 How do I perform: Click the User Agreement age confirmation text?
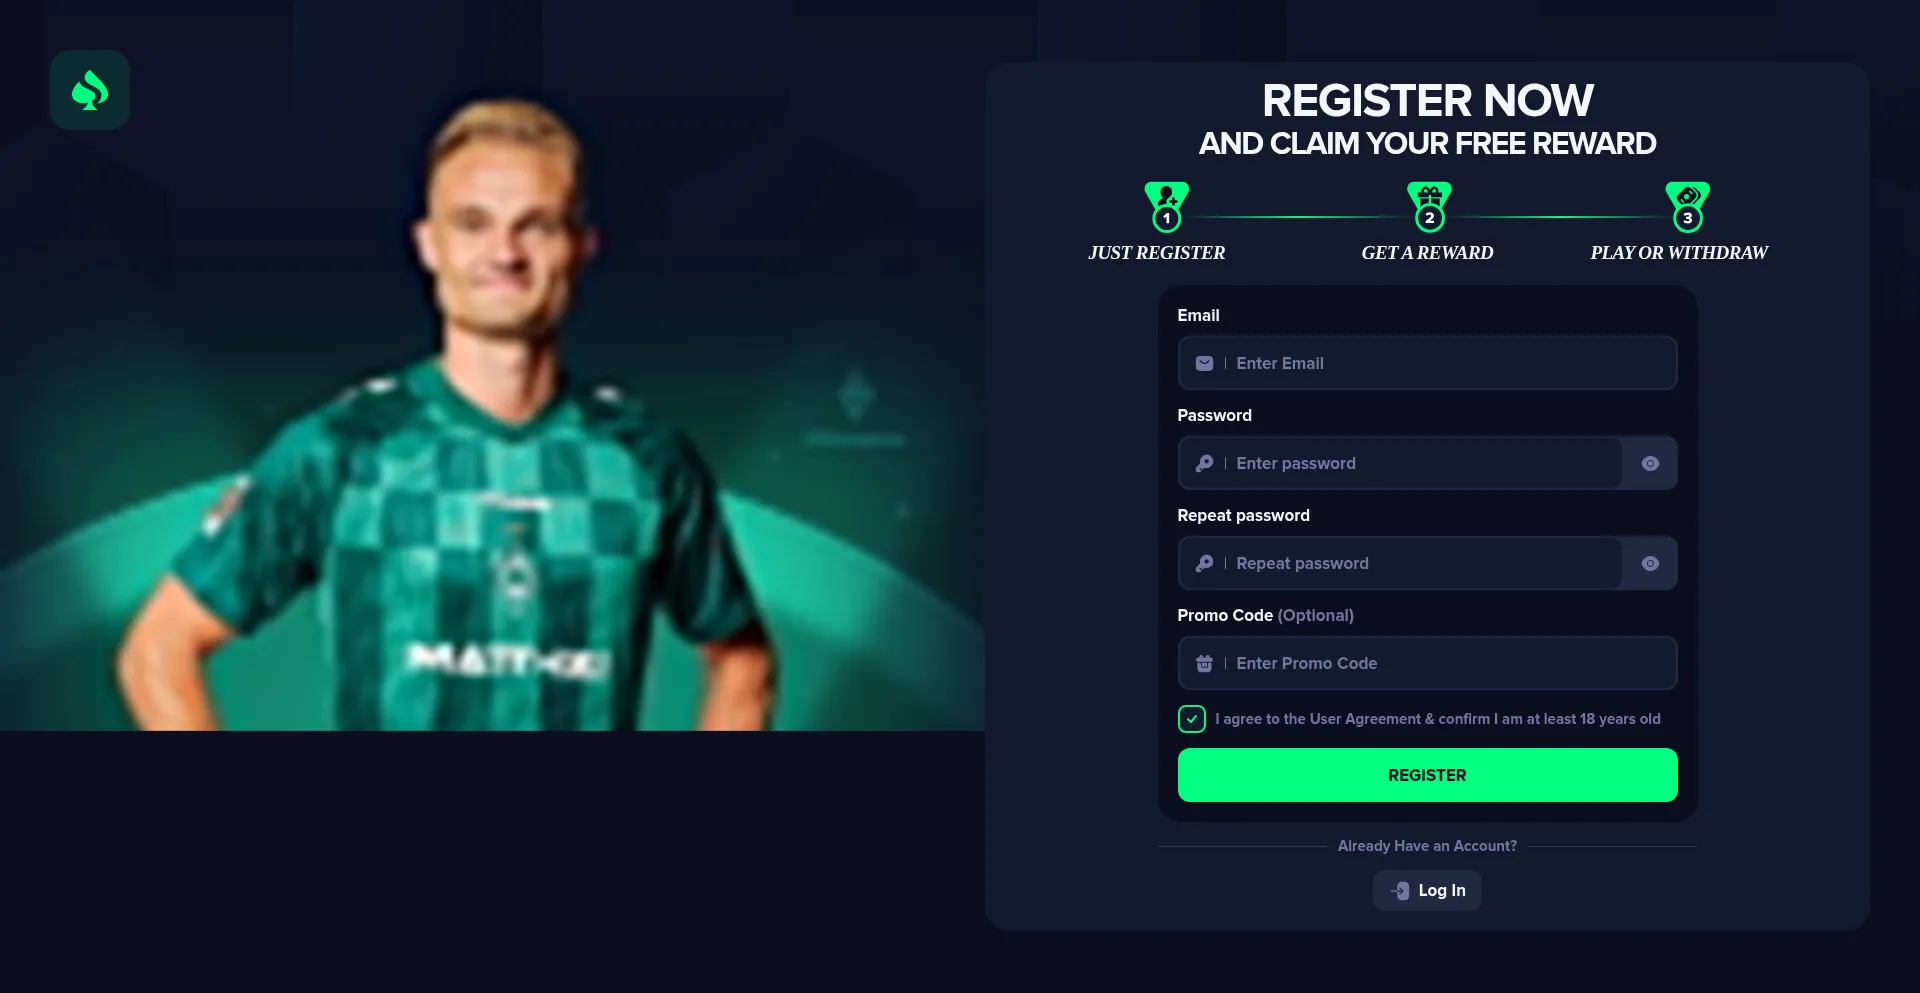(1437, 719)
